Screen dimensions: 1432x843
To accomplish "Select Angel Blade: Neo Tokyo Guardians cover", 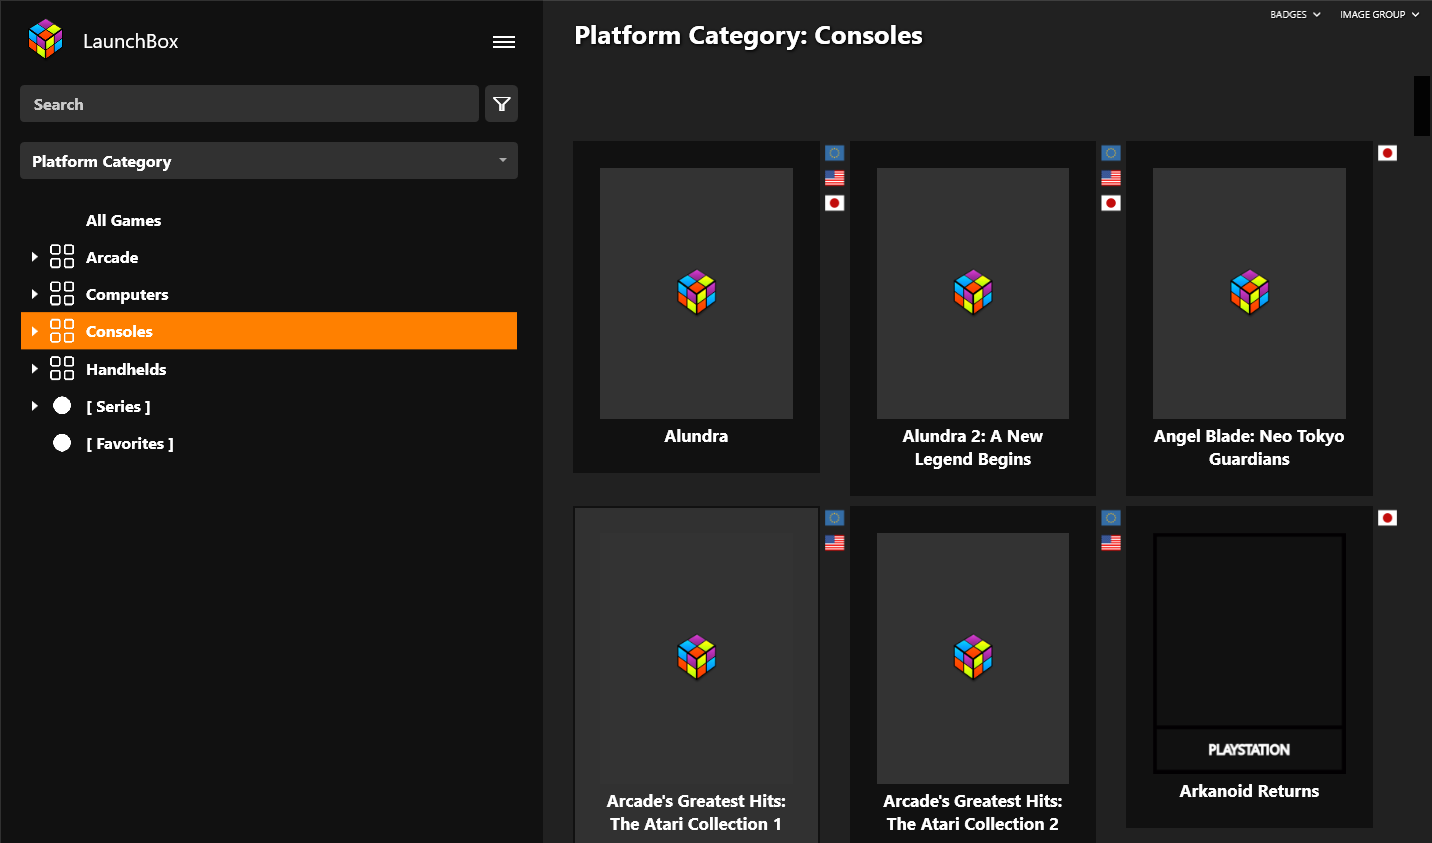I will (1249, 293).
